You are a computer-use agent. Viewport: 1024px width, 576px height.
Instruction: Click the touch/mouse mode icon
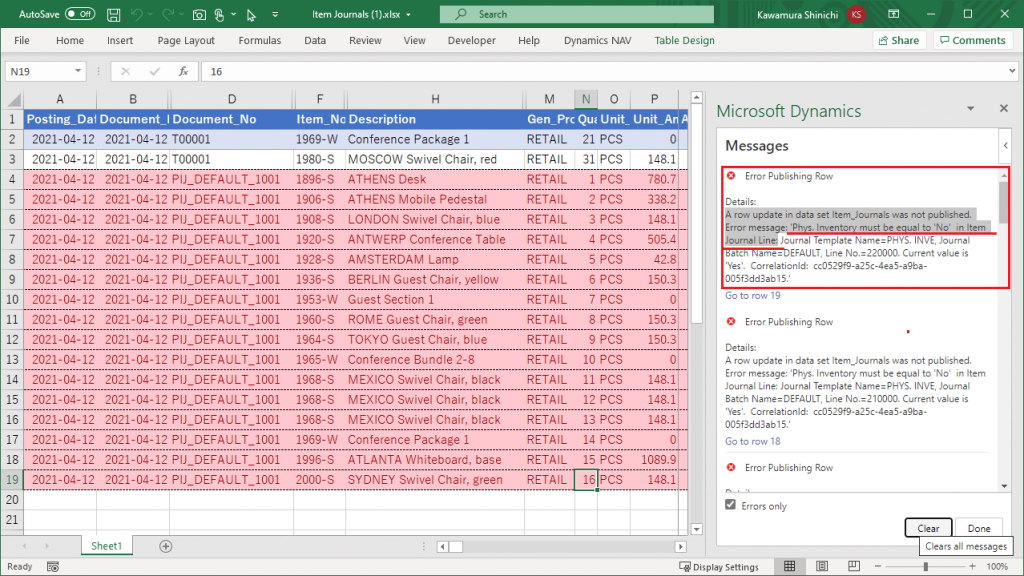click(219, 14)
